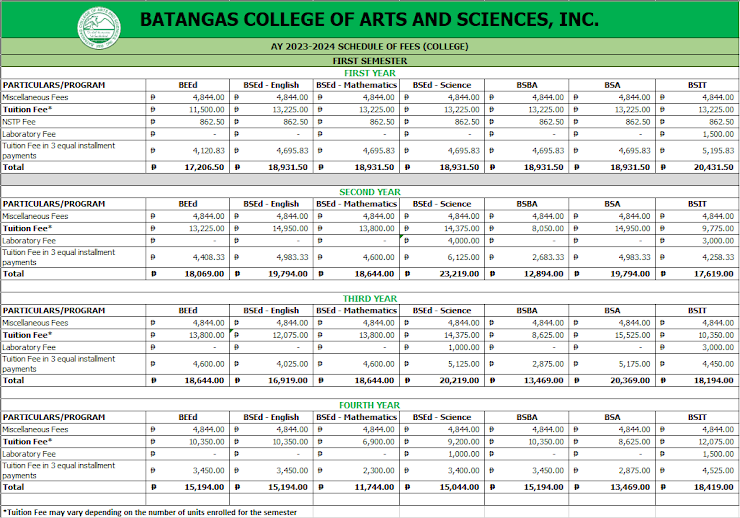Click the 20,369.00 total cell
Screen dimensions: 740x518
point(612,381)
